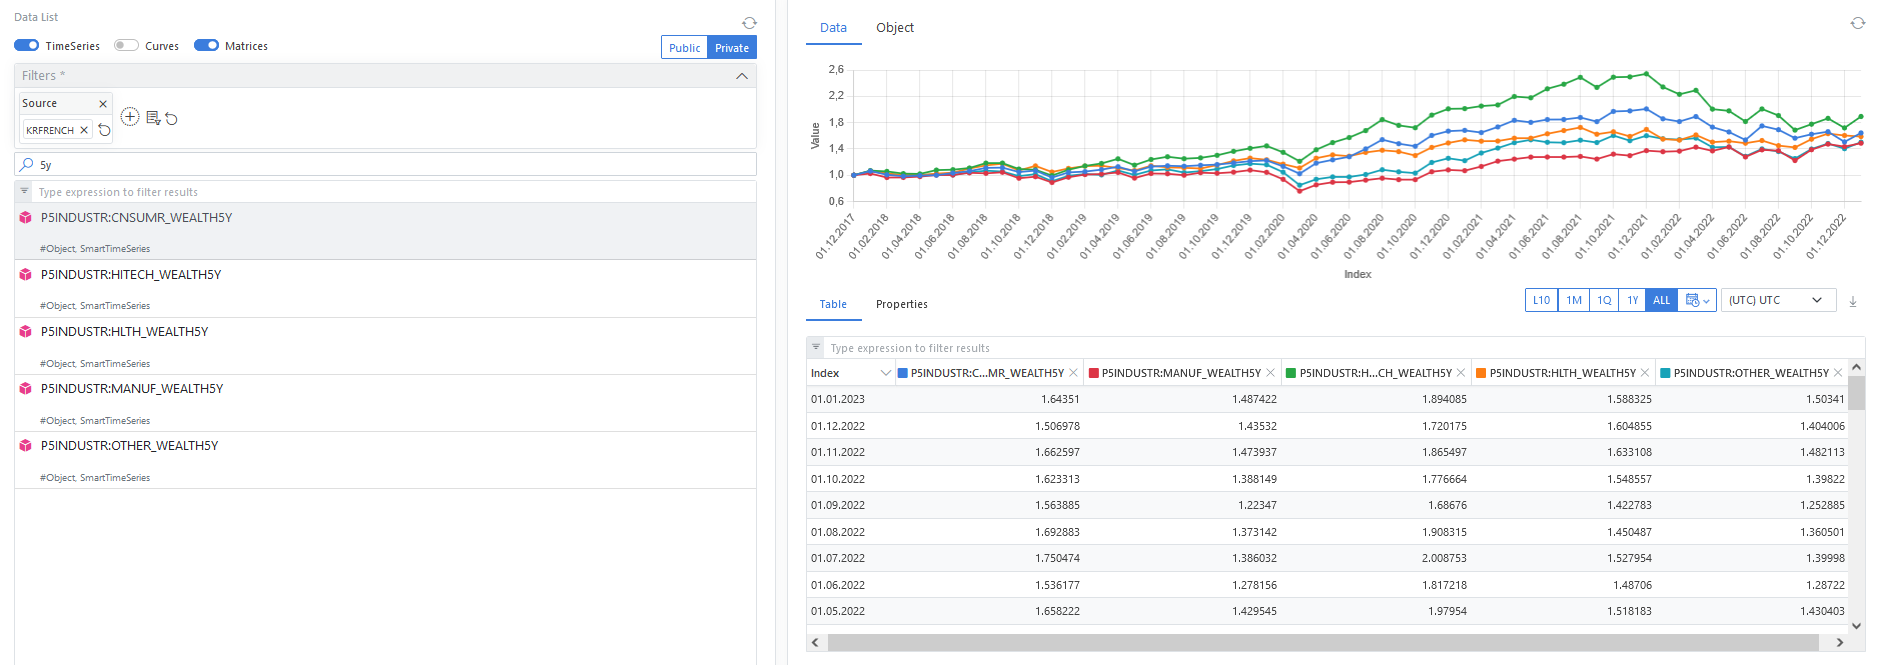
Task: Reset the Source filter value
Action: point(104,130)
